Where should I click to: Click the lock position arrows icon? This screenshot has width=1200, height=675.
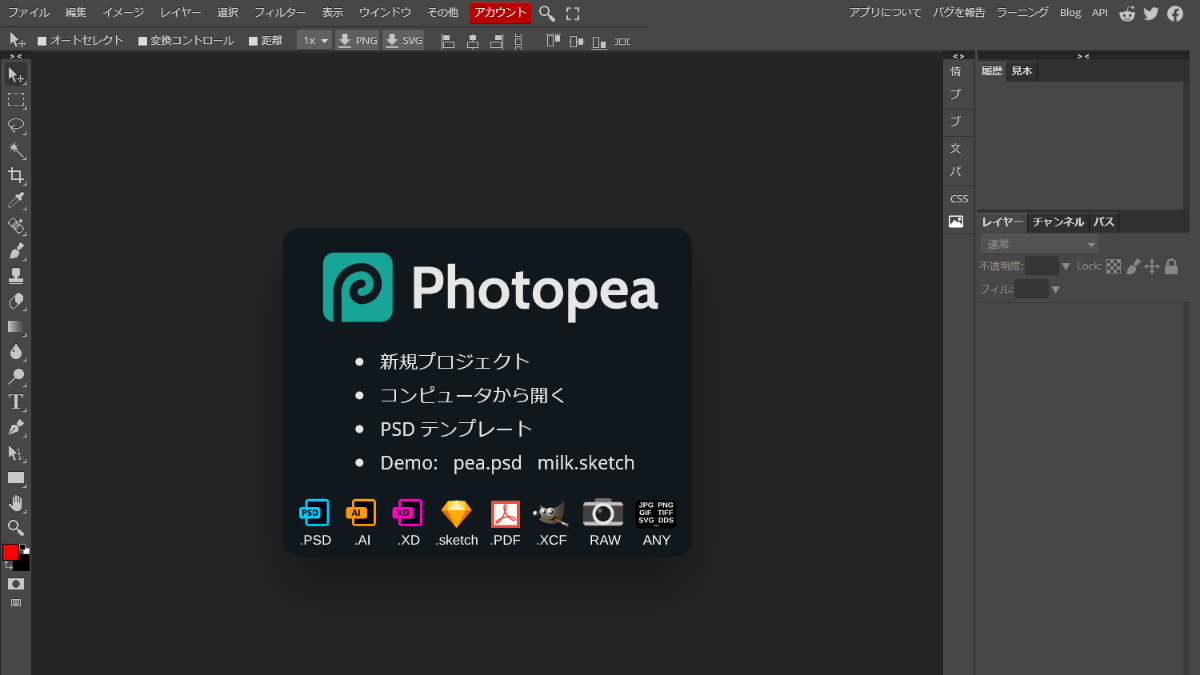[1151, 266]
